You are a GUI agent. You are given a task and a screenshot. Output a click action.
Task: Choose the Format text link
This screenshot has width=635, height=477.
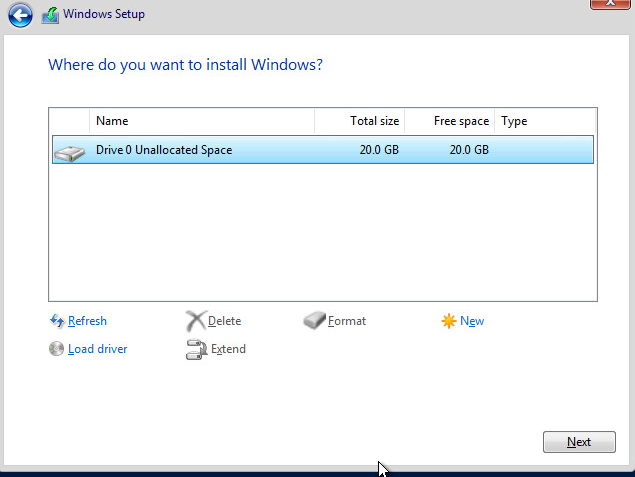click(347, 321)
